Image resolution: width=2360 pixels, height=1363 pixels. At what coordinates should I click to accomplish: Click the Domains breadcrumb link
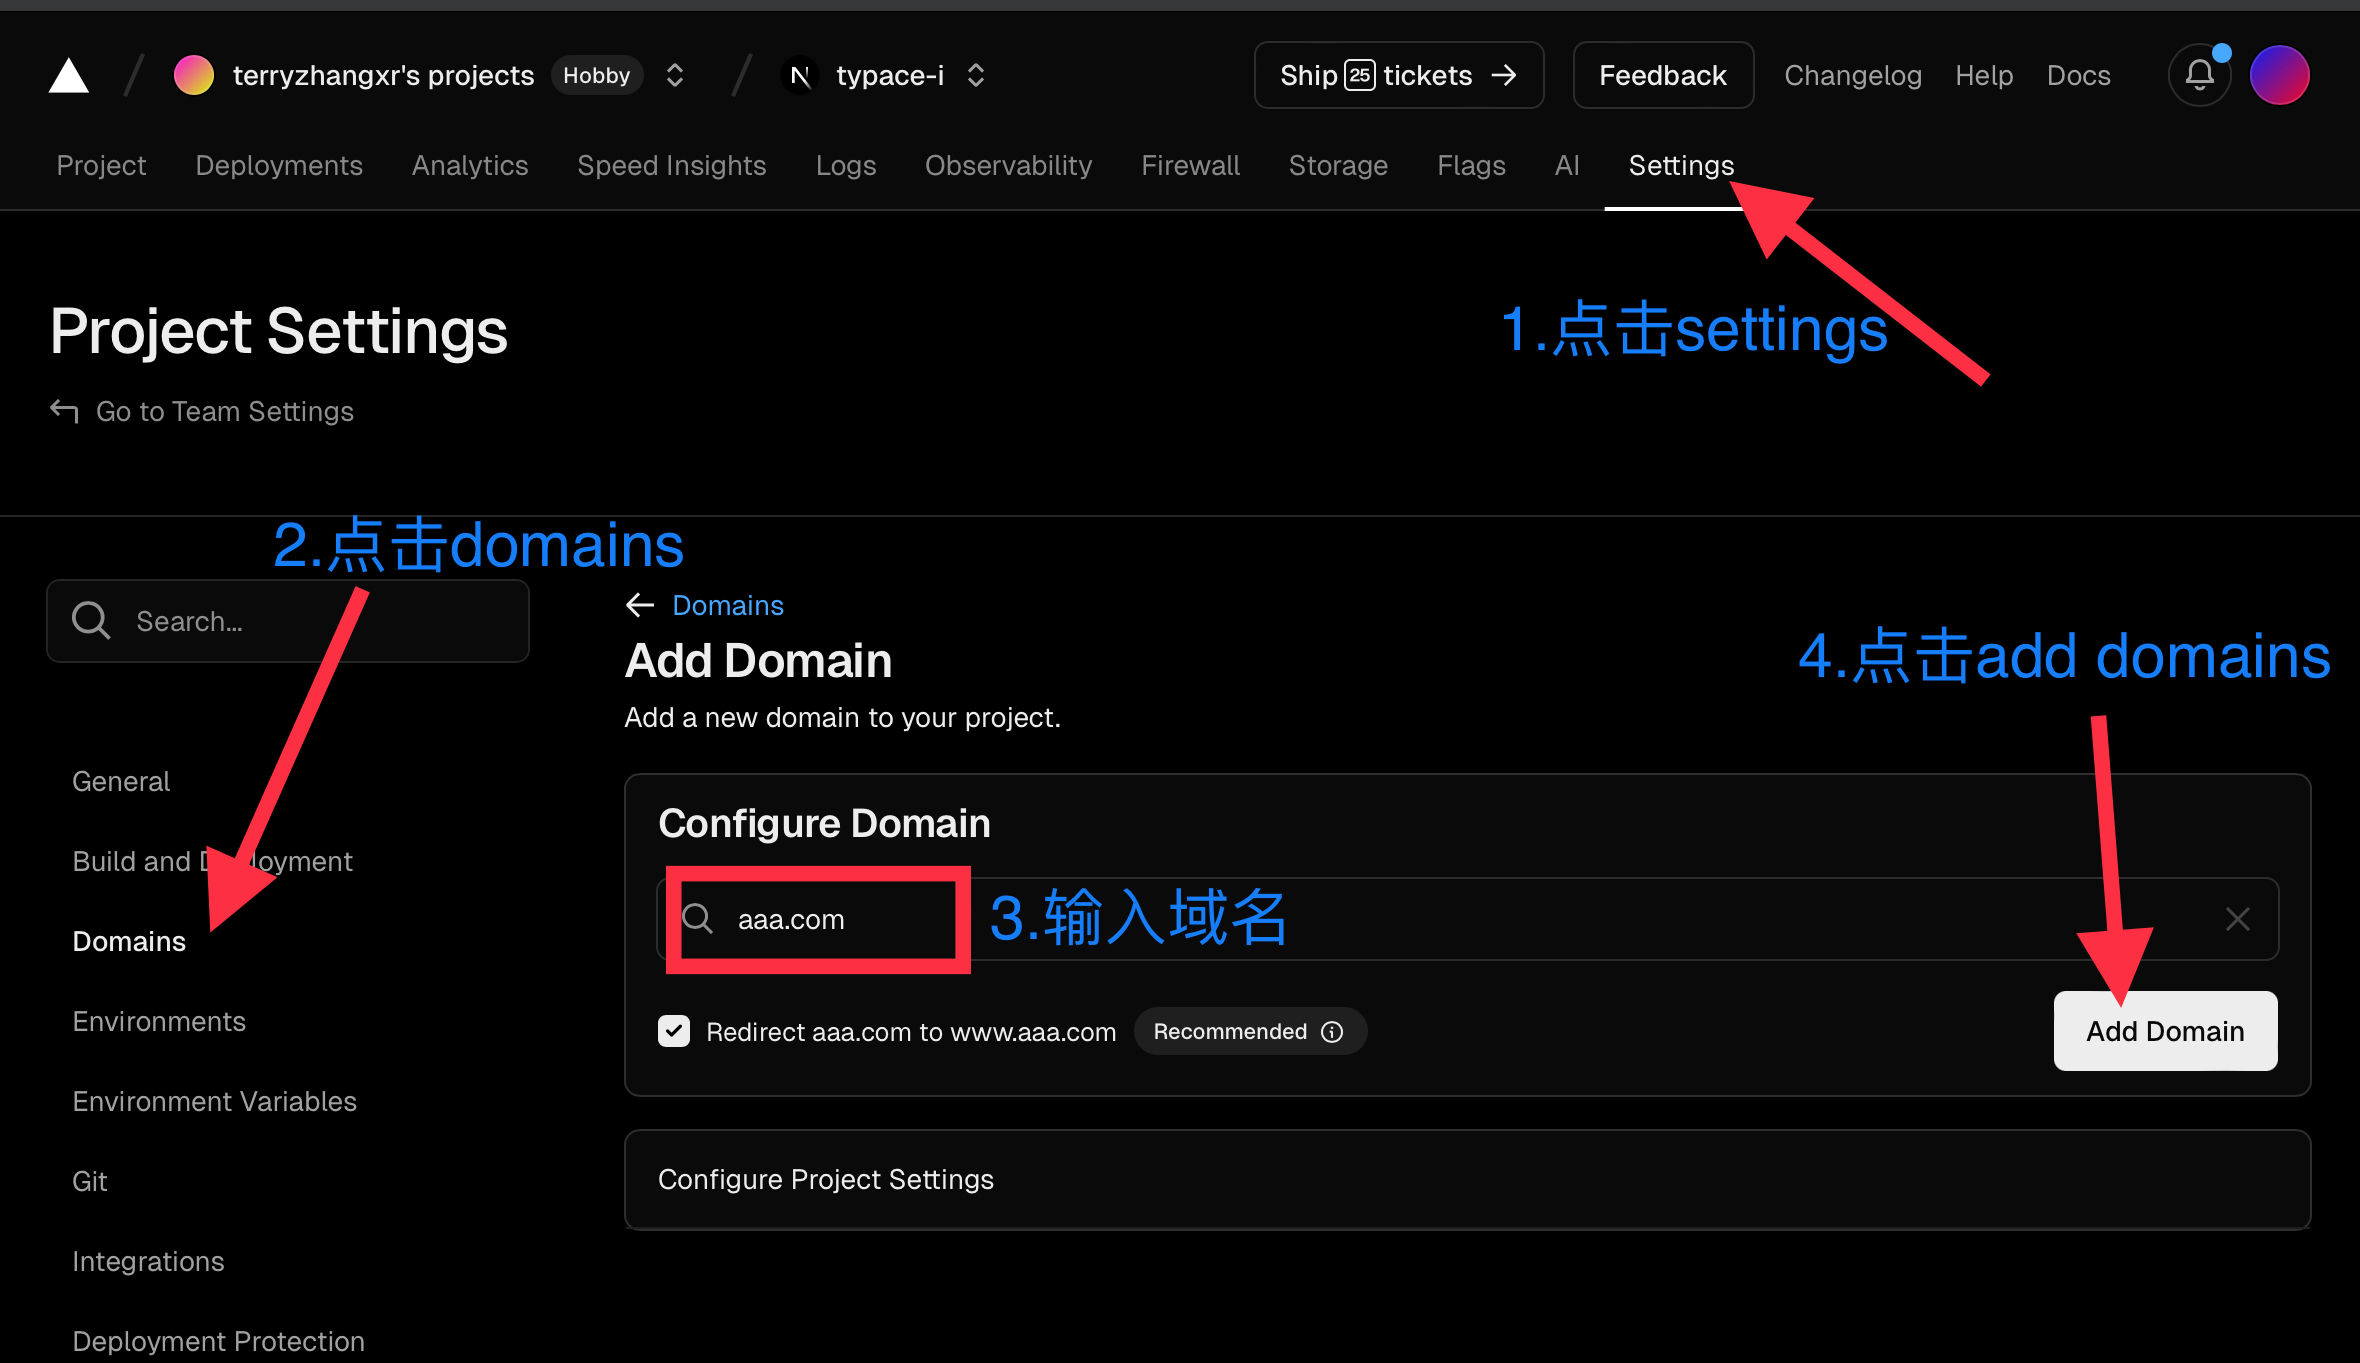728,605
